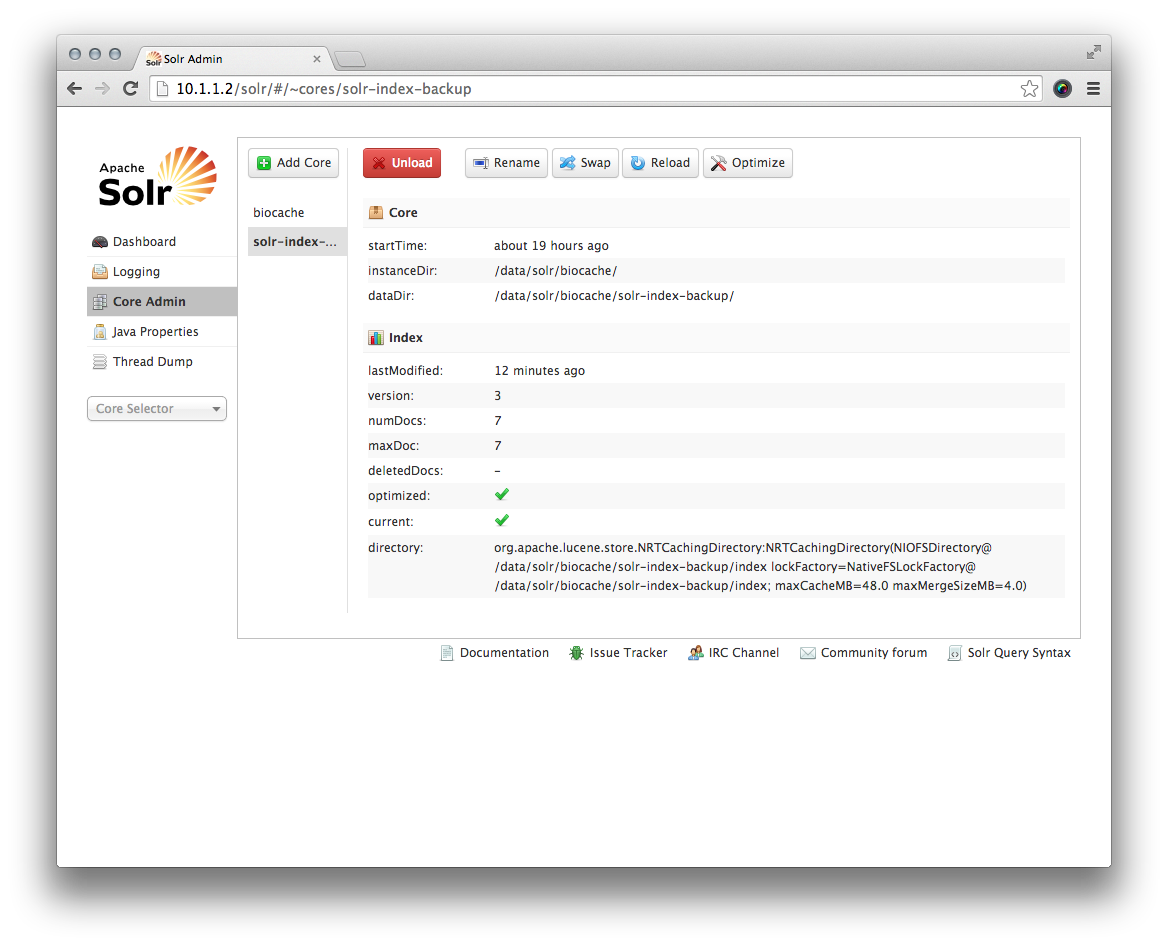Viewport: 1168px width, 946px height.
Task: Reload the solr-index-backup core
Action: 661,163
